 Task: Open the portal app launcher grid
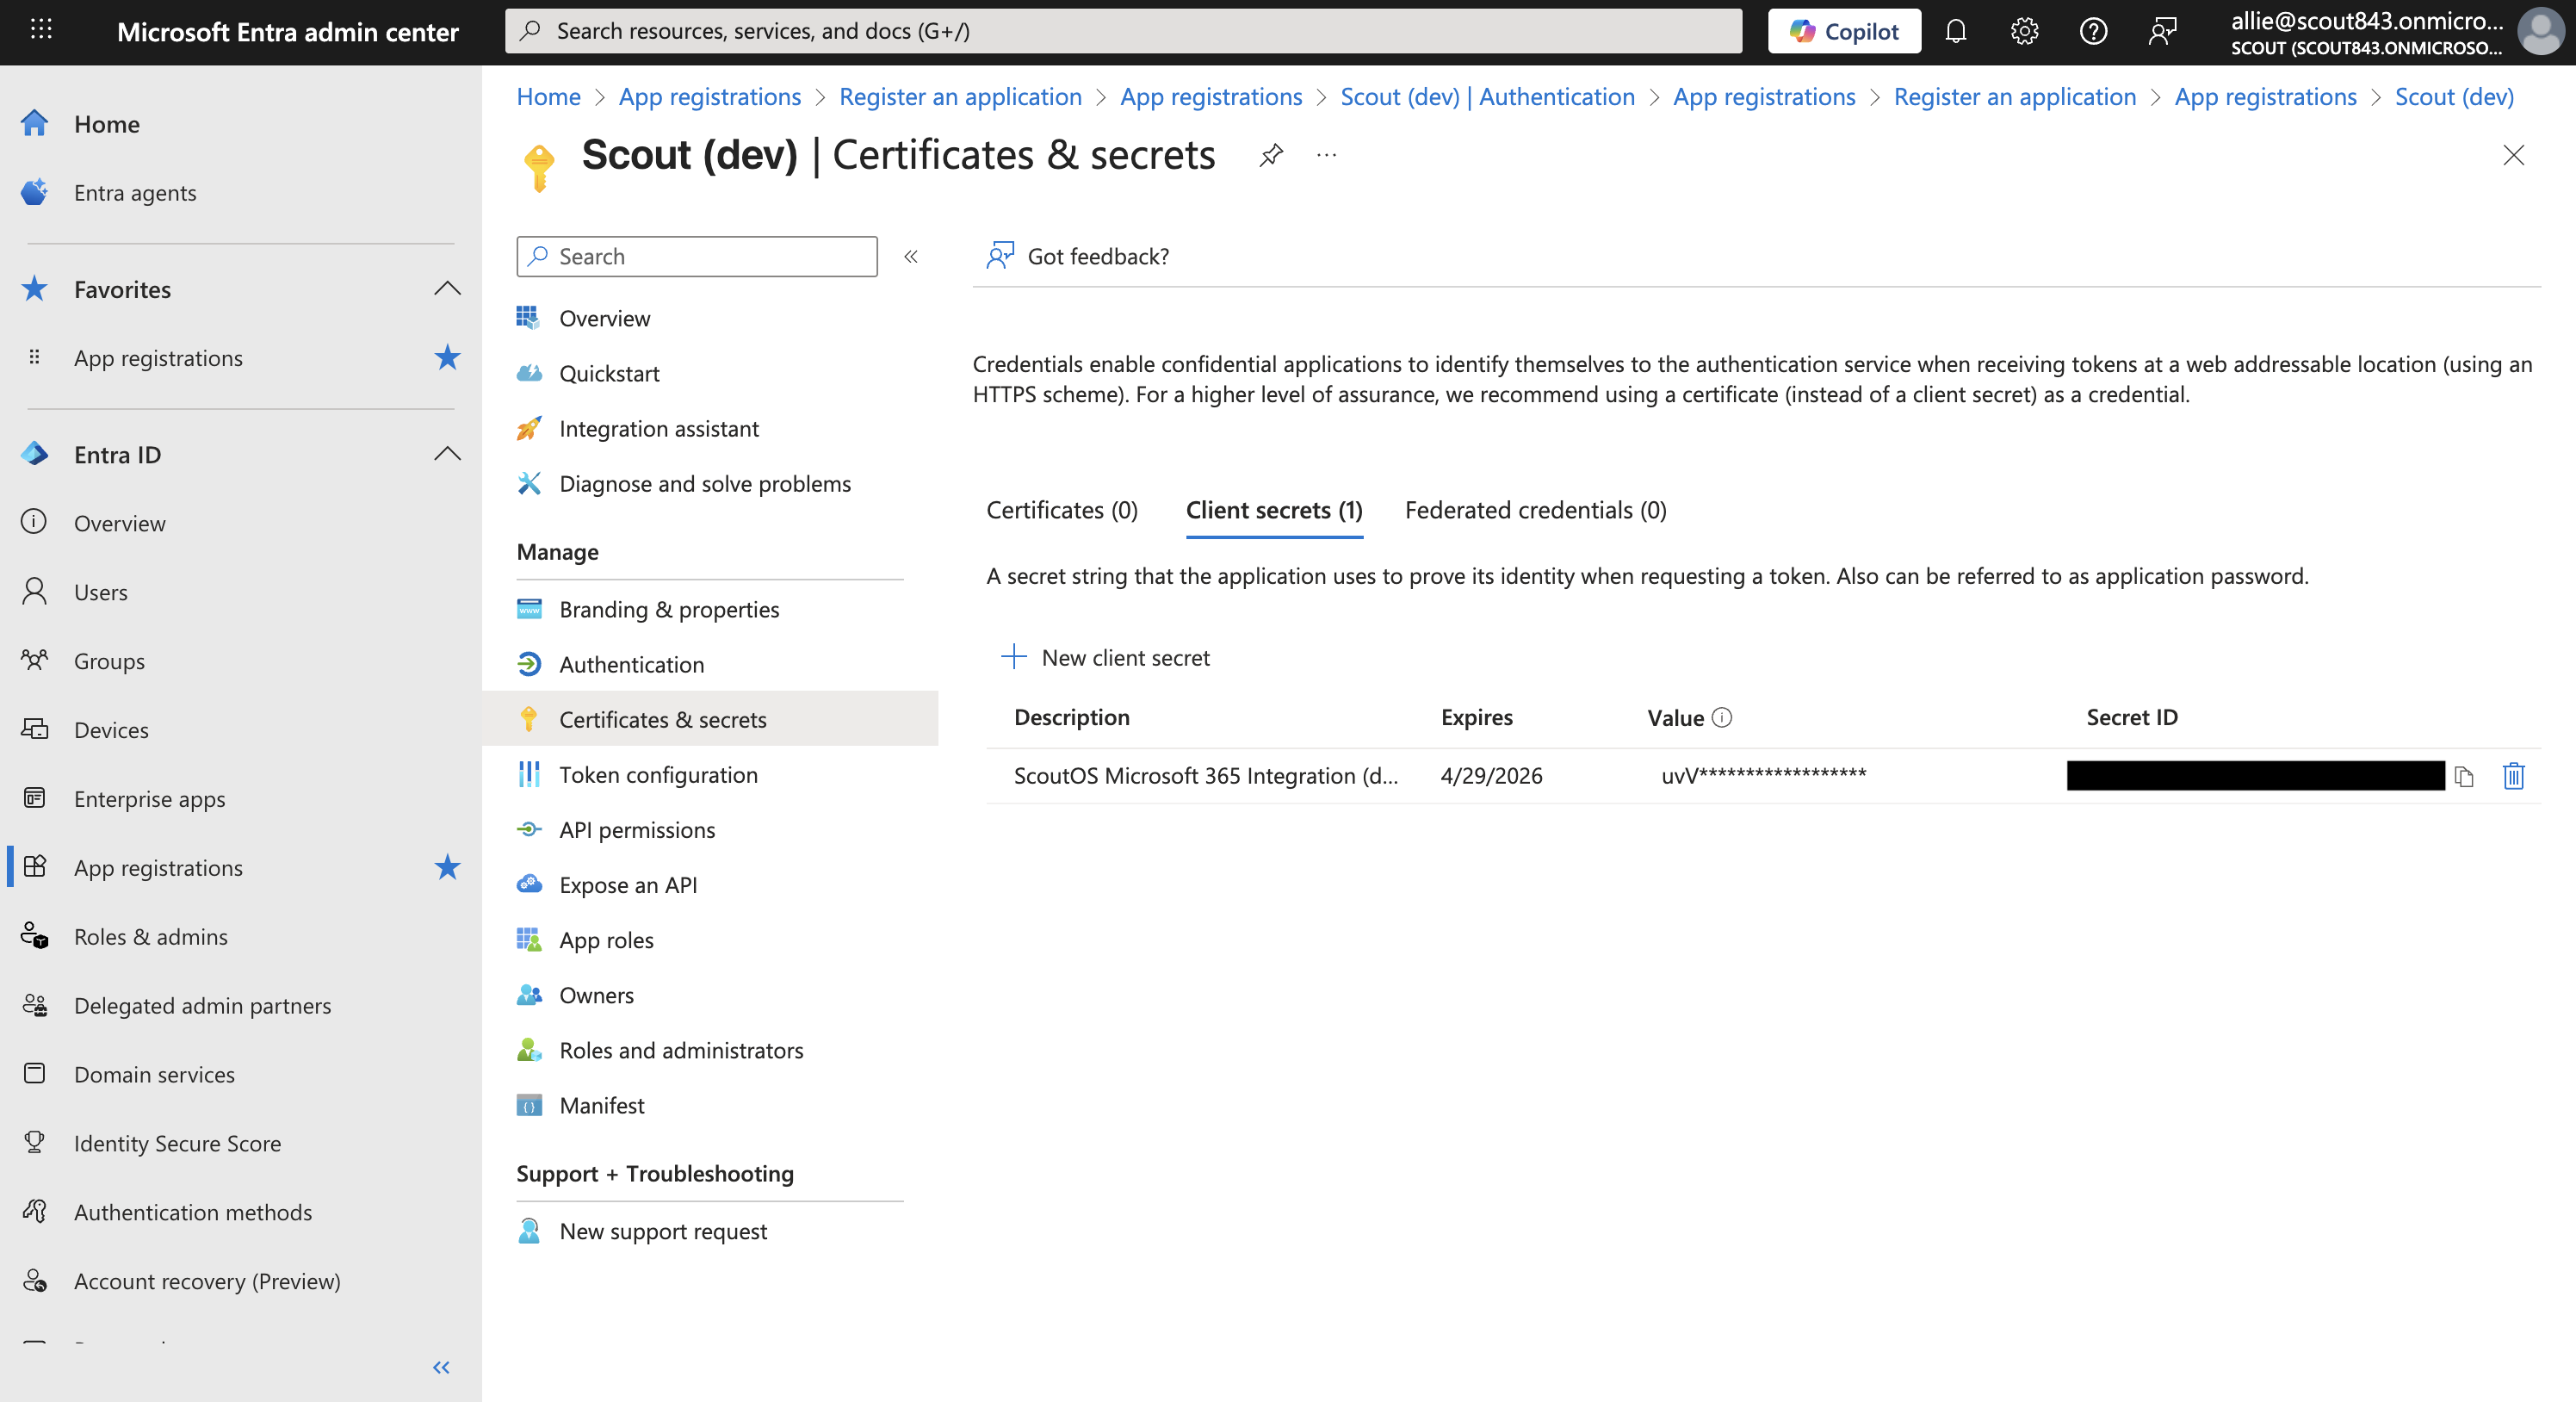(x=41, y=31)
